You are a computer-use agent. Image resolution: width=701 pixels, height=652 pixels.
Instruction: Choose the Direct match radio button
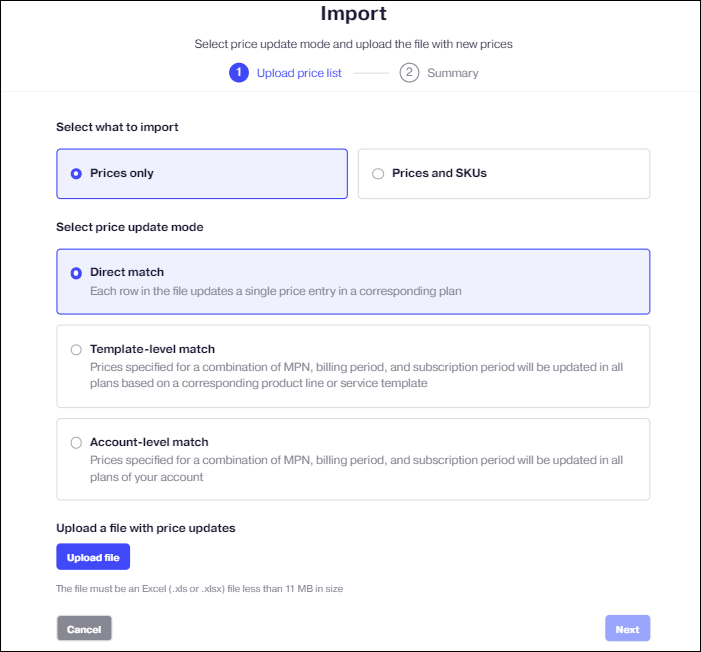(x=76, y=273)
